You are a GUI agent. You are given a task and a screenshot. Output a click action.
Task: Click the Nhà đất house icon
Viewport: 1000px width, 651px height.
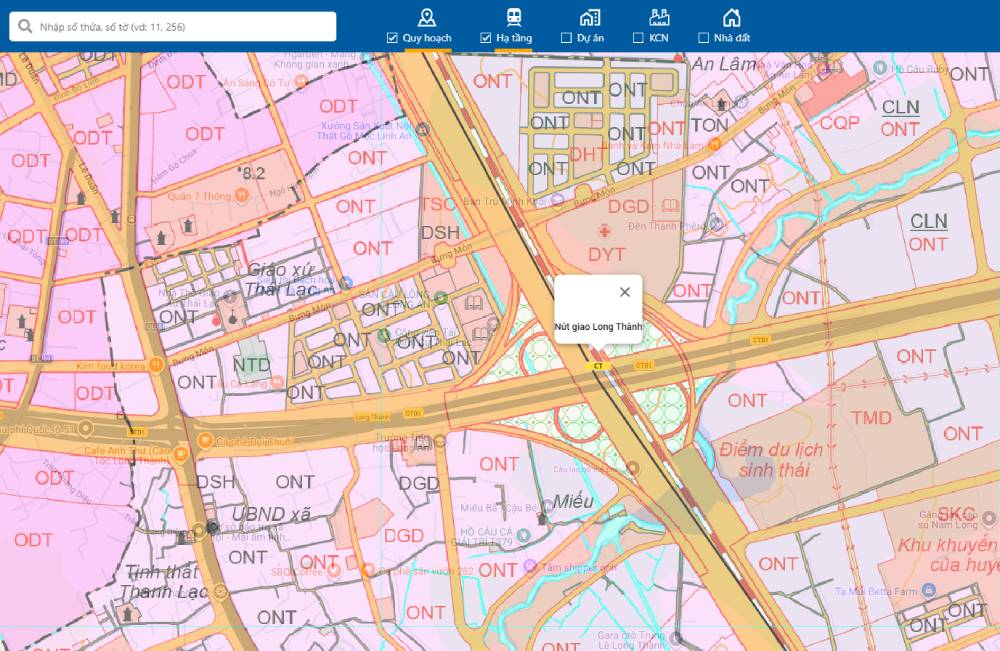point(732,17)
